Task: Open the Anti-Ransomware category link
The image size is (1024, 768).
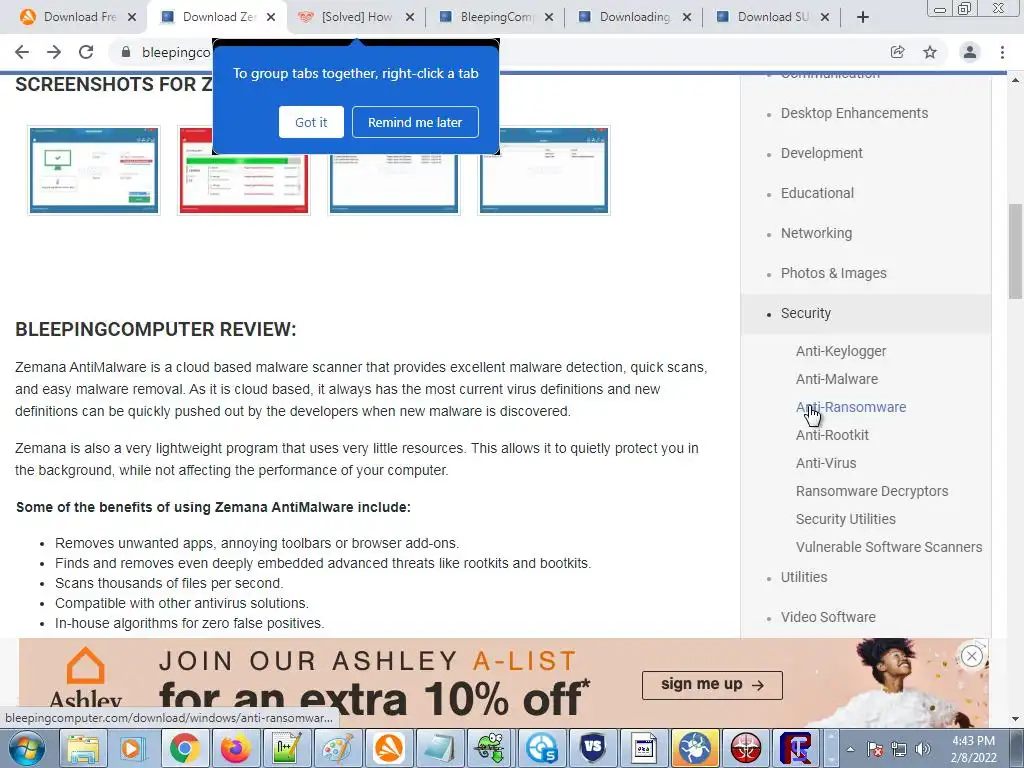Action: coord(851,407)
